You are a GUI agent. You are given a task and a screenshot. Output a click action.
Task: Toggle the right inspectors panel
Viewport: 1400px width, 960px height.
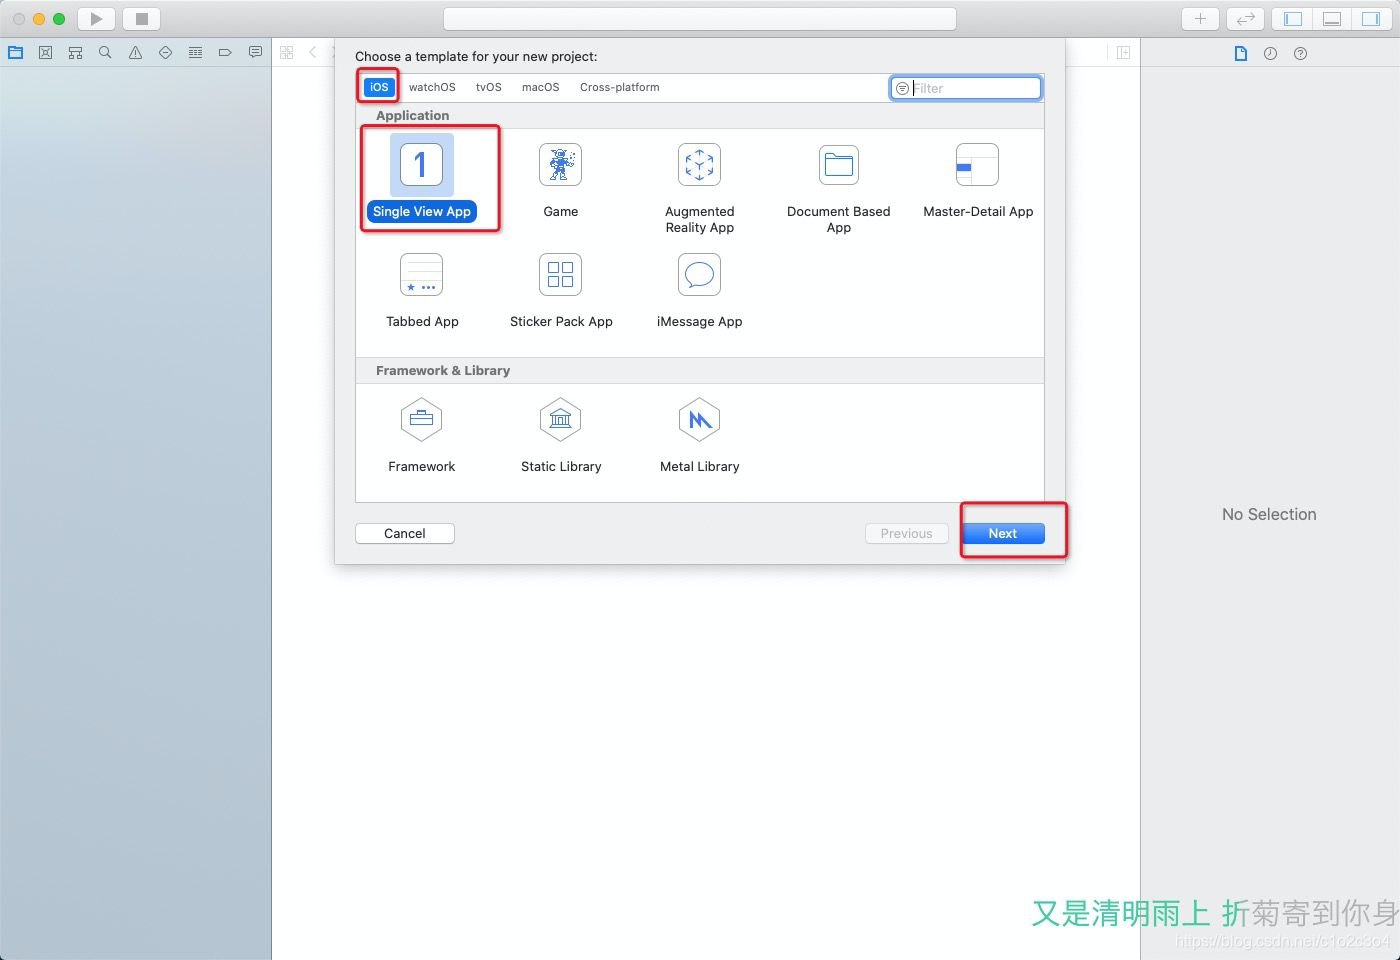point(1370,19)
